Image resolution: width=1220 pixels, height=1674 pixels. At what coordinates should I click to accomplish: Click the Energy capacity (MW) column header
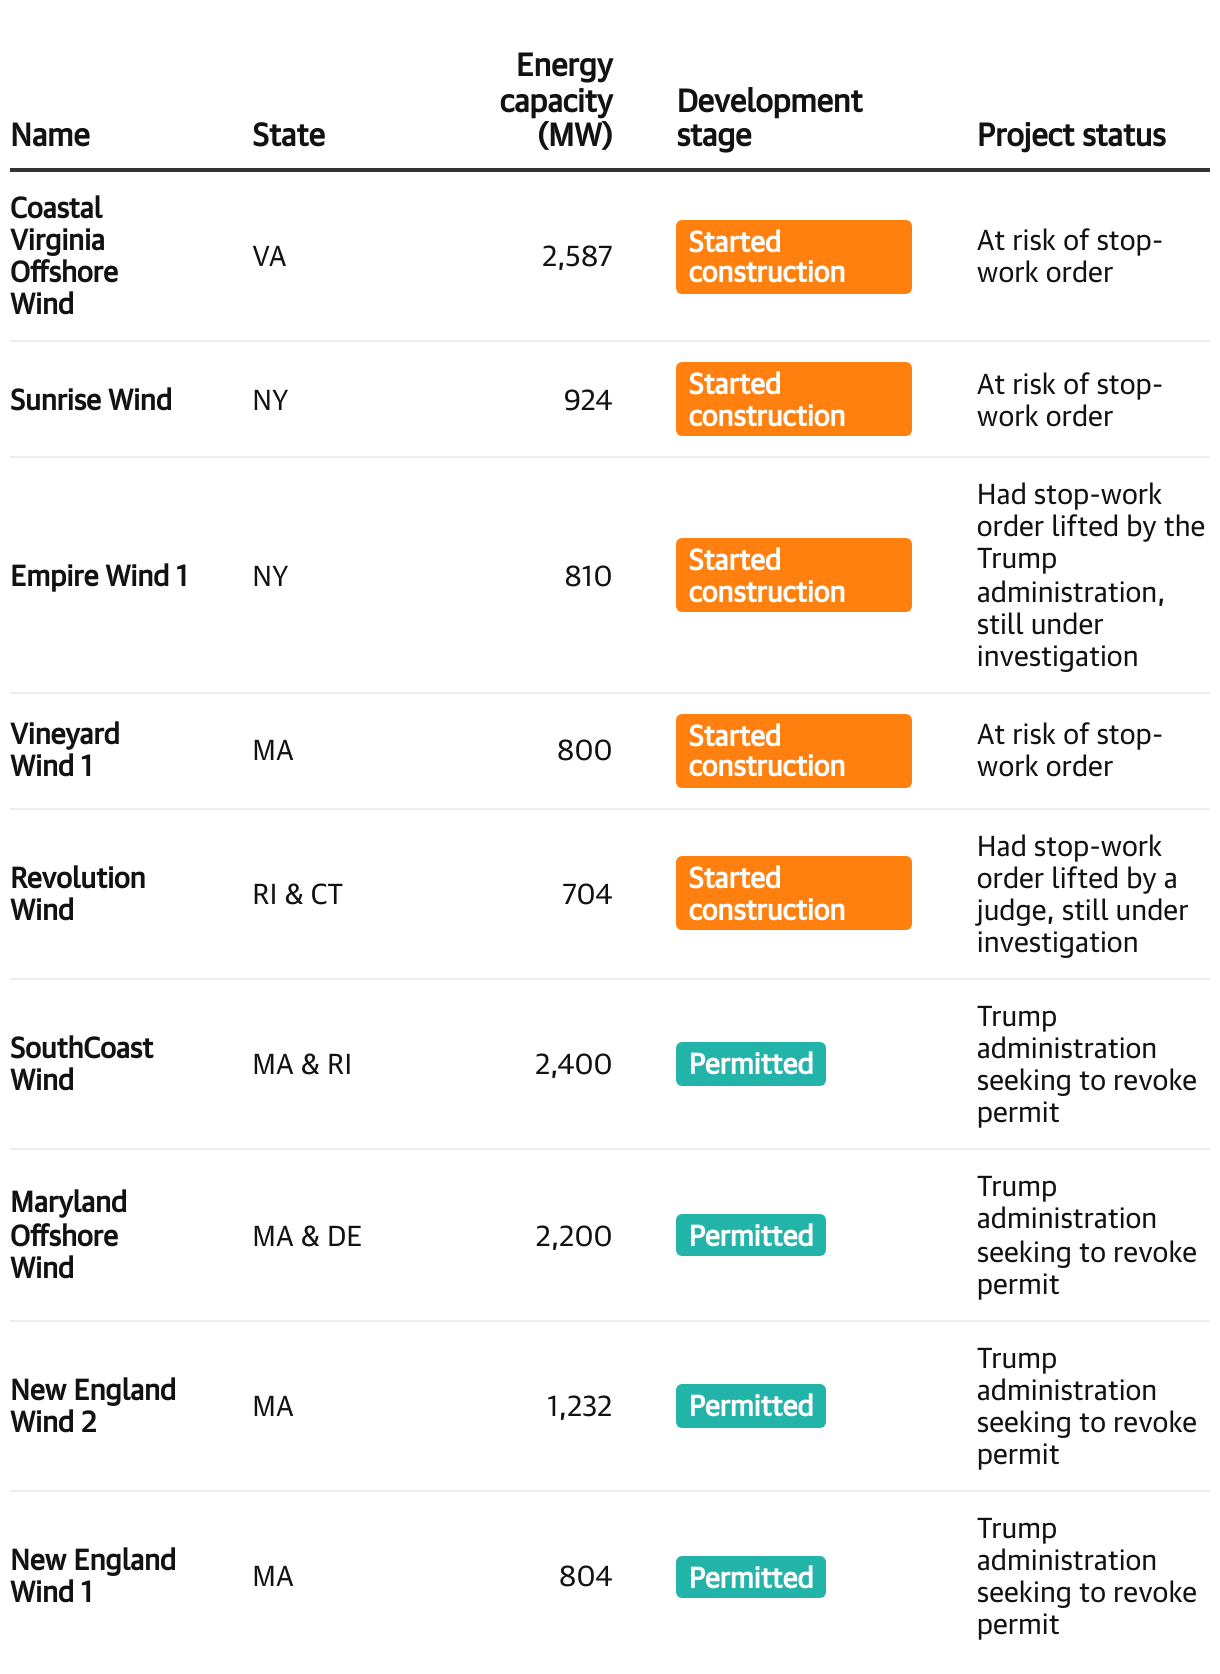556,100
